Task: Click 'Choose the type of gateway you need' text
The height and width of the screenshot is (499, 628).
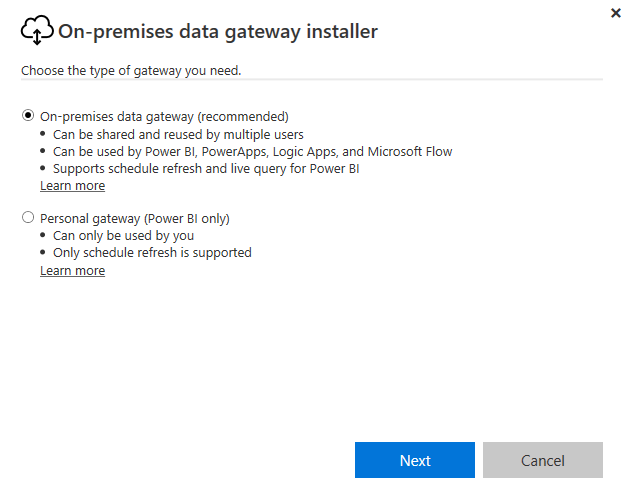Action: [x=131, y=70]
